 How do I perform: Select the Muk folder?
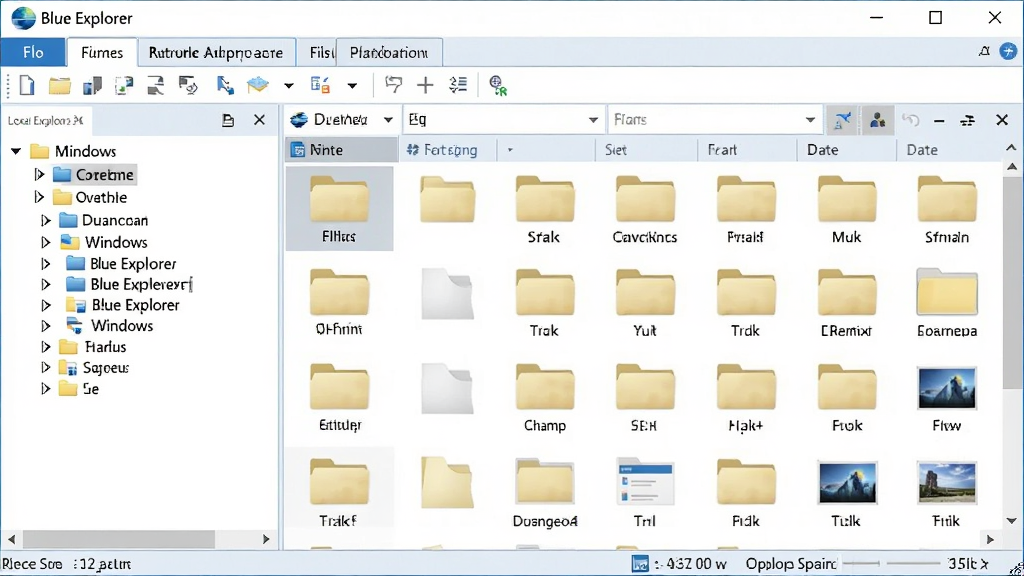click(846, 210)
